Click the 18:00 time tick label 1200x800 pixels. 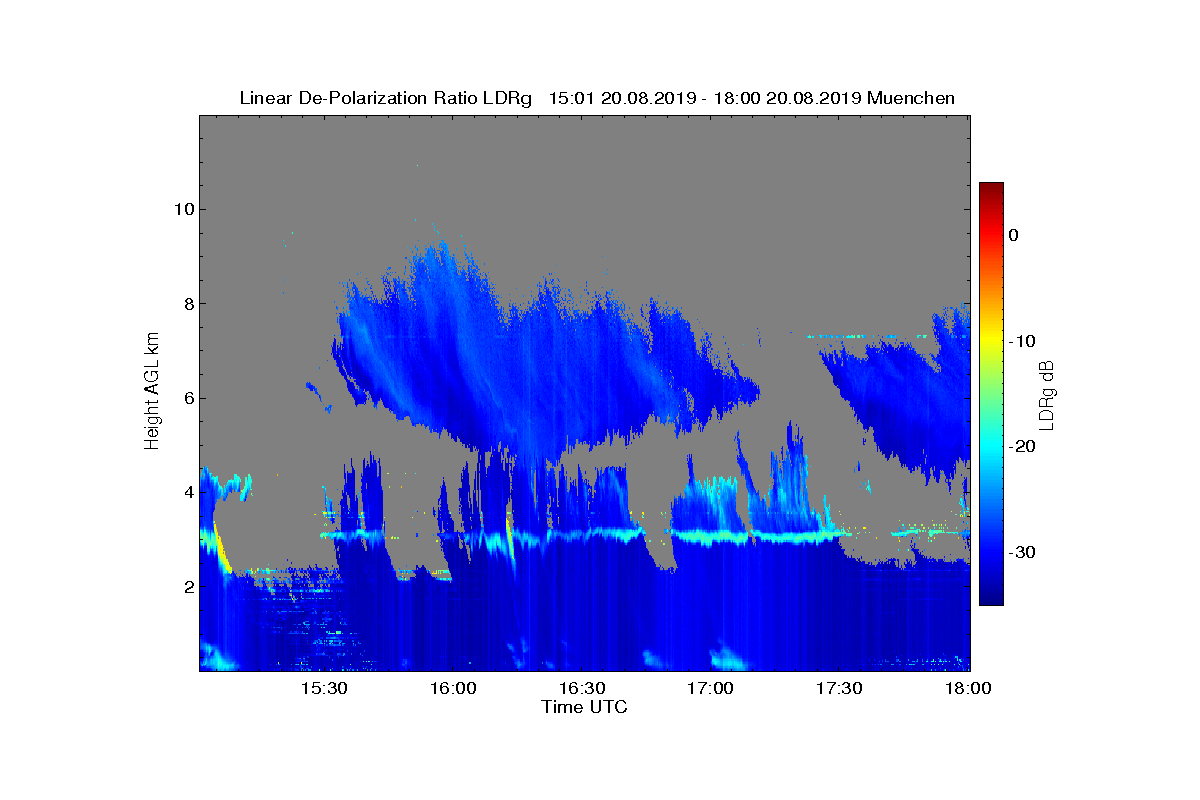[x=969, y=689]
